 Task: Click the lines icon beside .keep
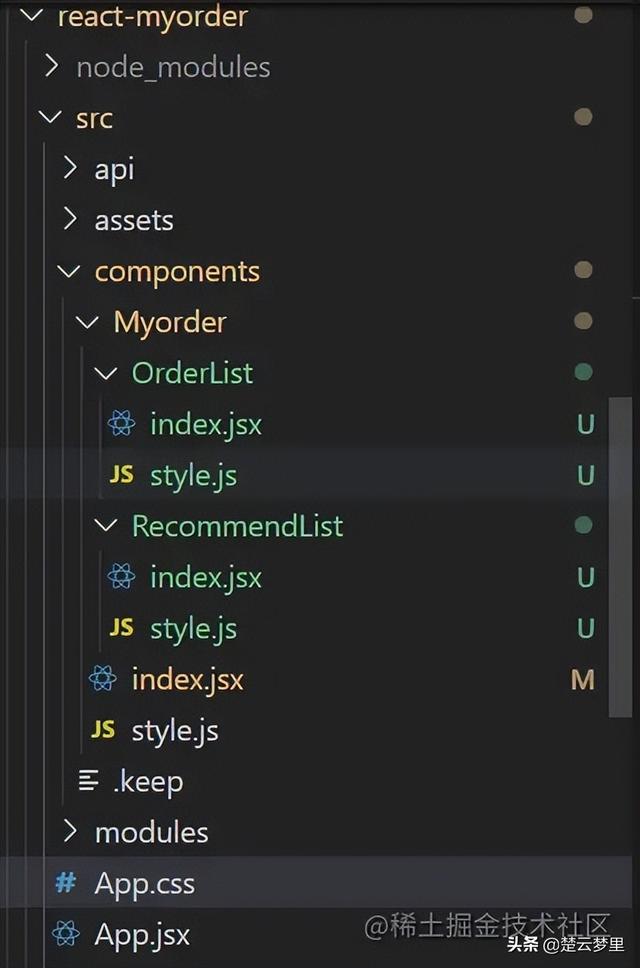[89, 781]
